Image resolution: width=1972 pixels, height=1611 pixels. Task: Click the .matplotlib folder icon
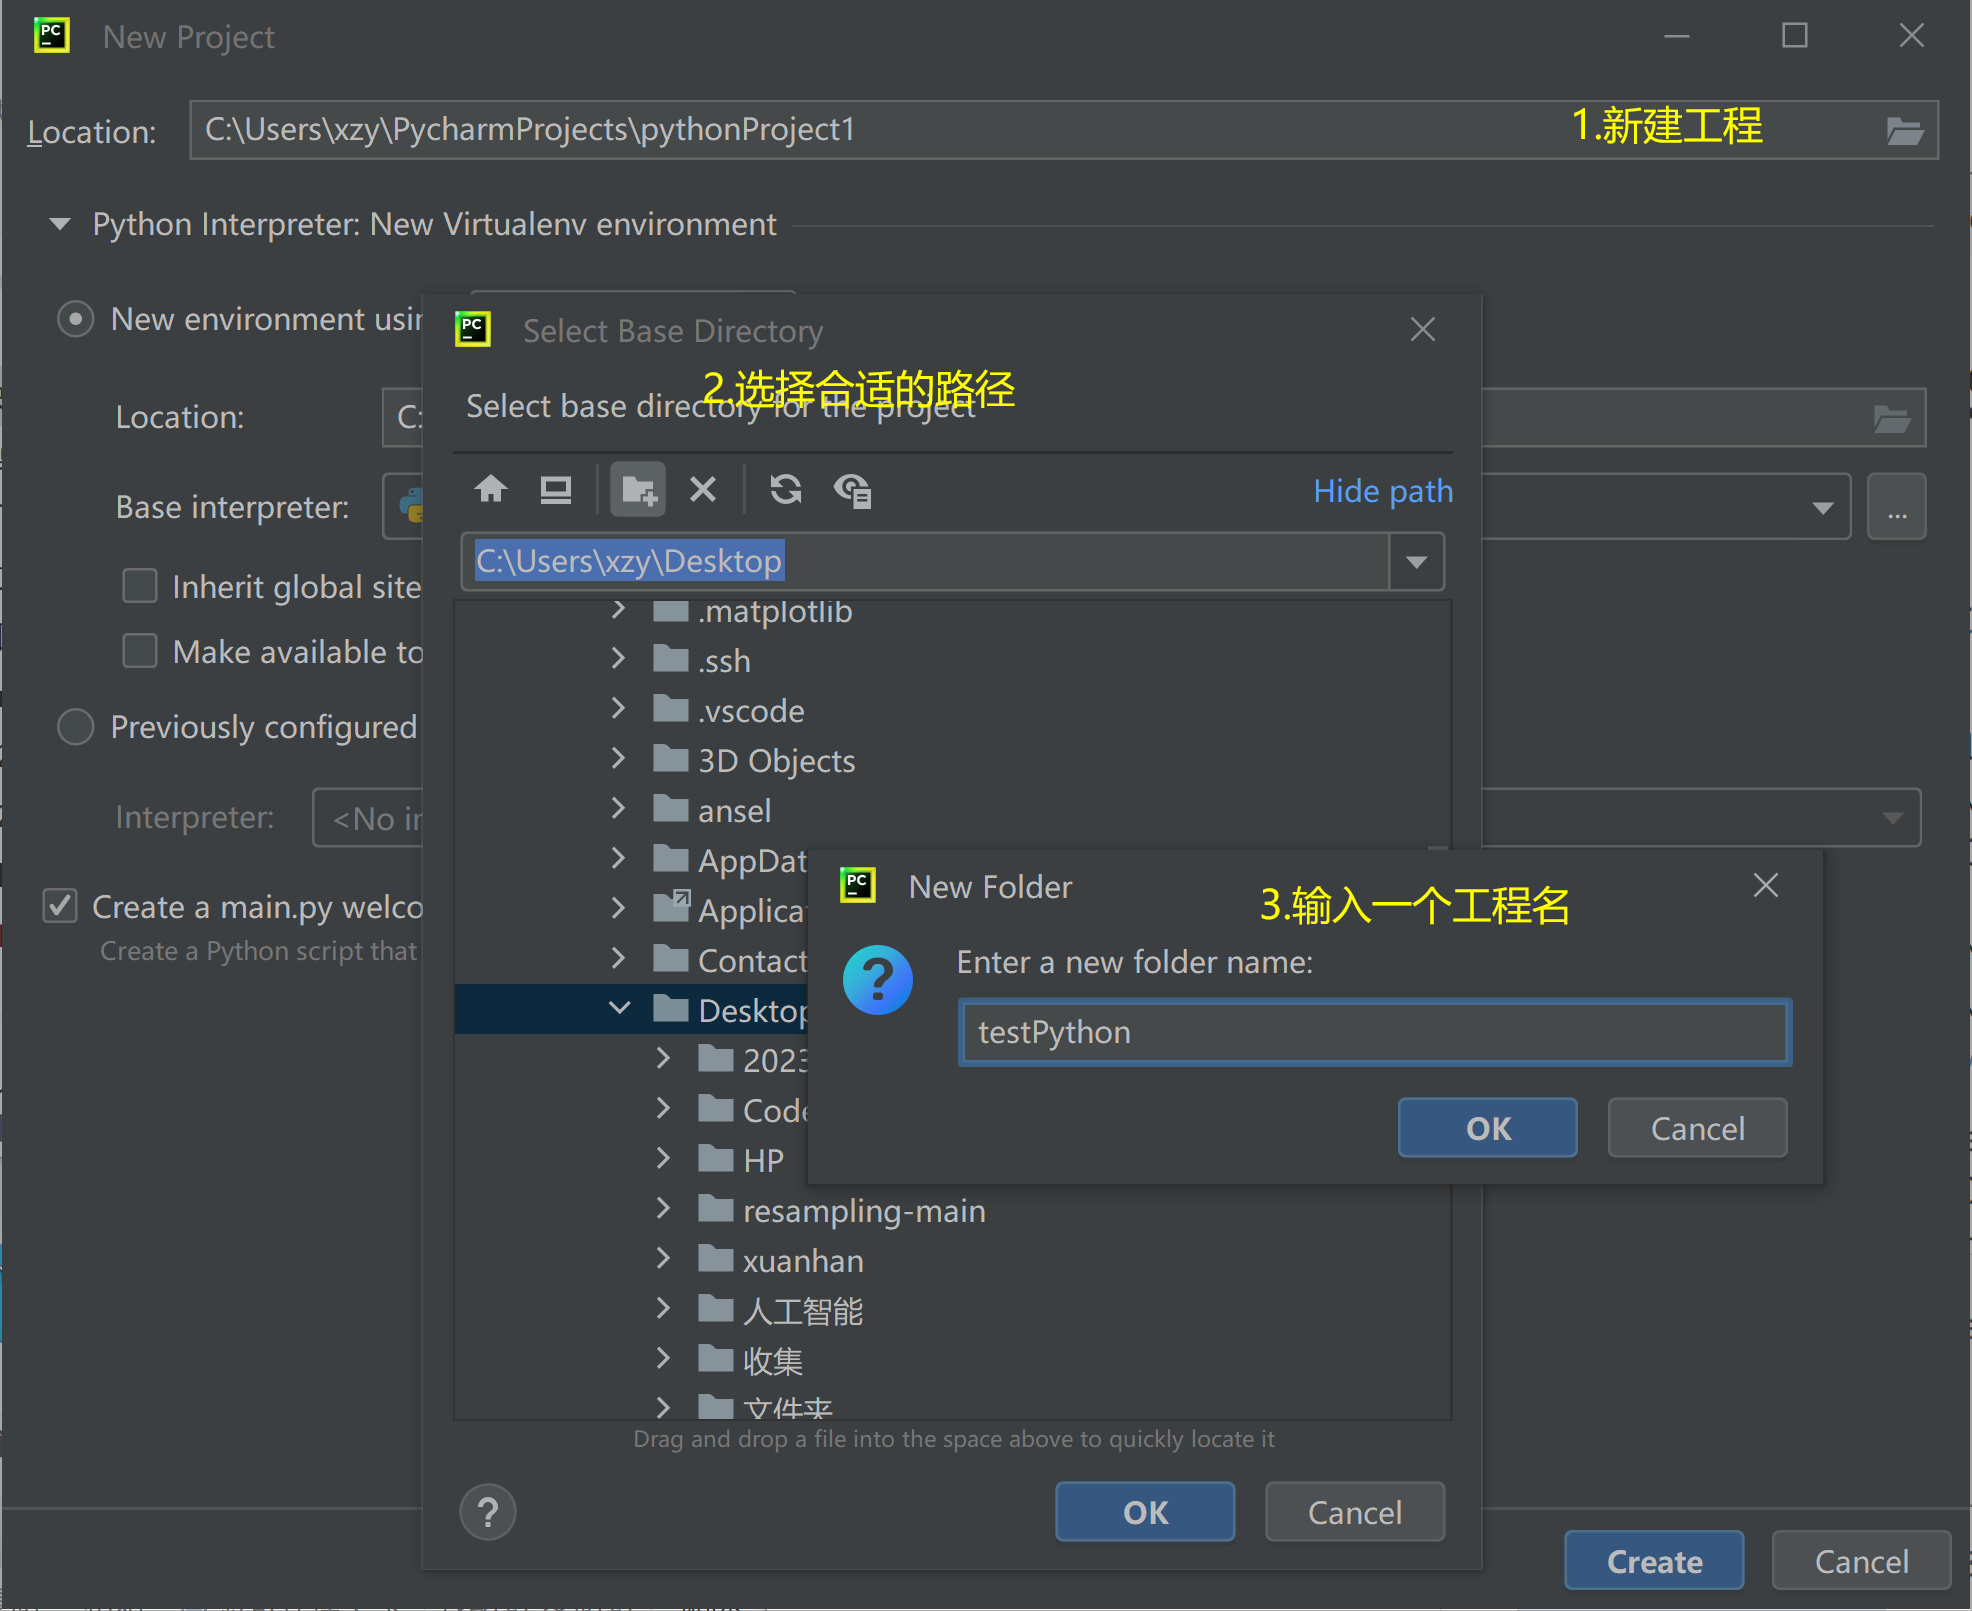pyautogui.click(x=670, y=610)
